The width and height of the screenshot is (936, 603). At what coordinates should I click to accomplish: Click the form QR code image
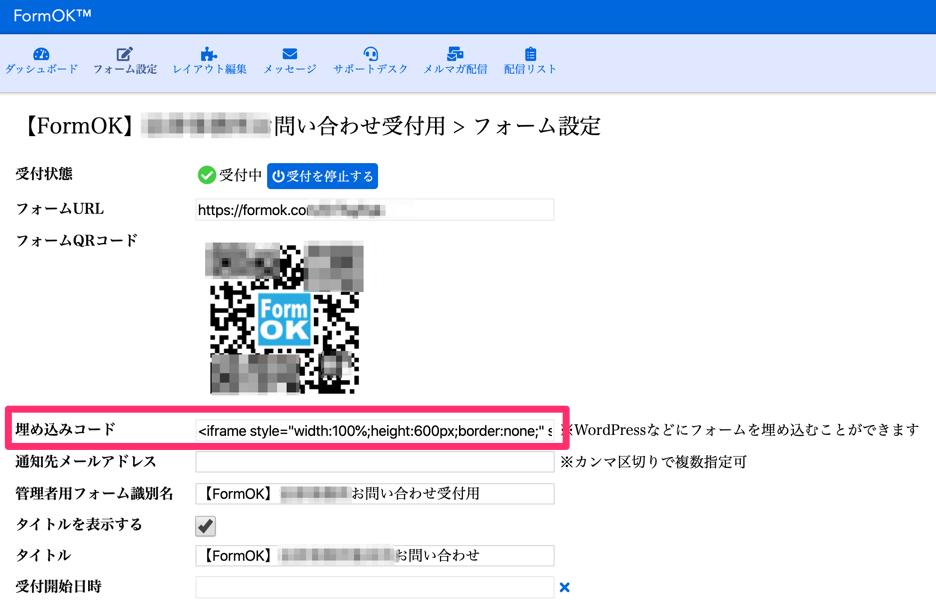pyautogui.click(x=284, y=318)
